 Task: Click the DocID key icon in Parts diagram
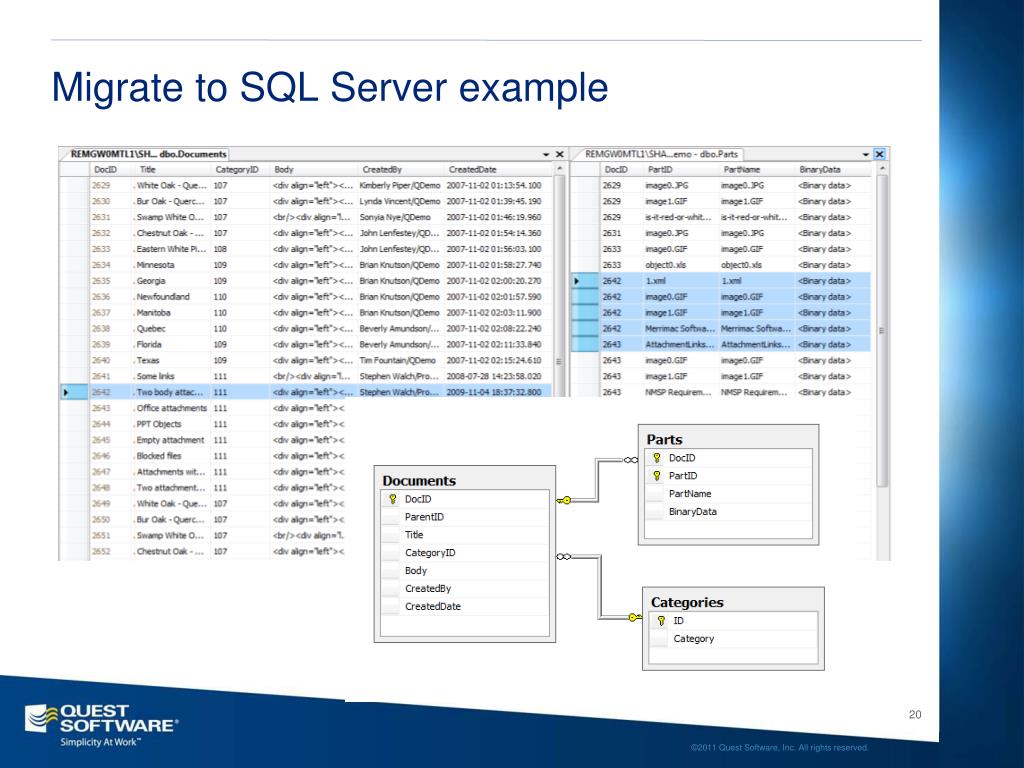click(657, 458)
